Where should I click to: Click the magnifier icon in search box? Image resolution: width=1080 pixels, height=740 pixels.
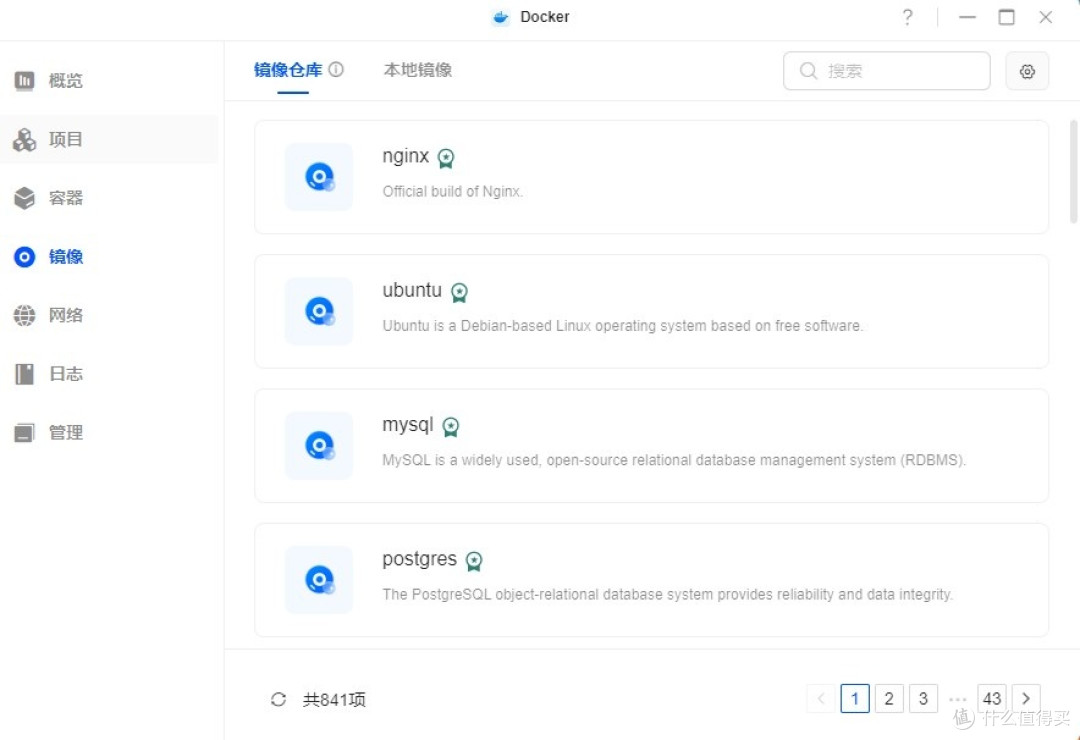point(809,71)
